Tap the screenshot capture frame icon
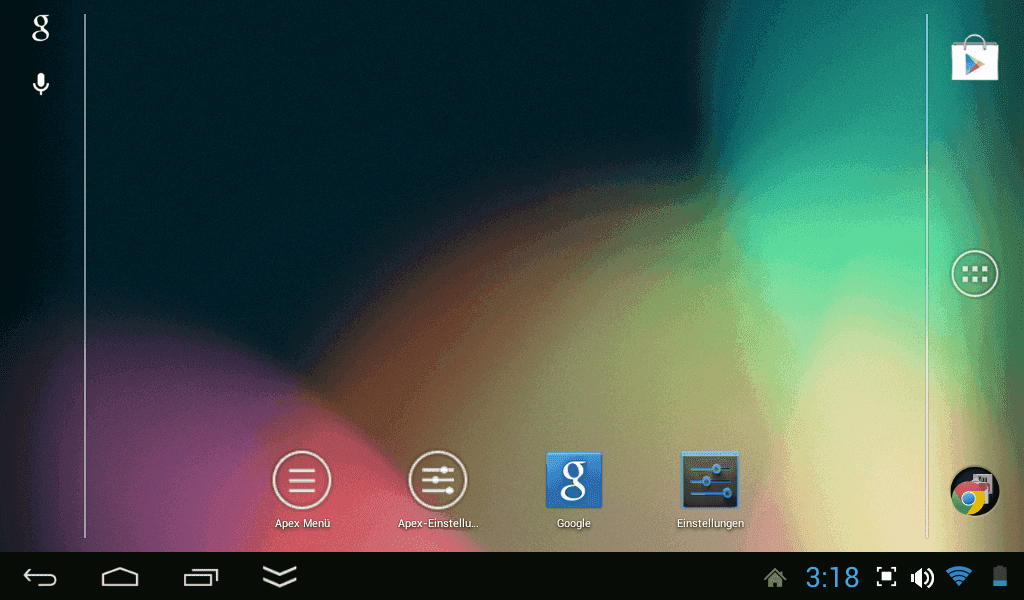This screenshot has width=1024, height=600. 886,577
